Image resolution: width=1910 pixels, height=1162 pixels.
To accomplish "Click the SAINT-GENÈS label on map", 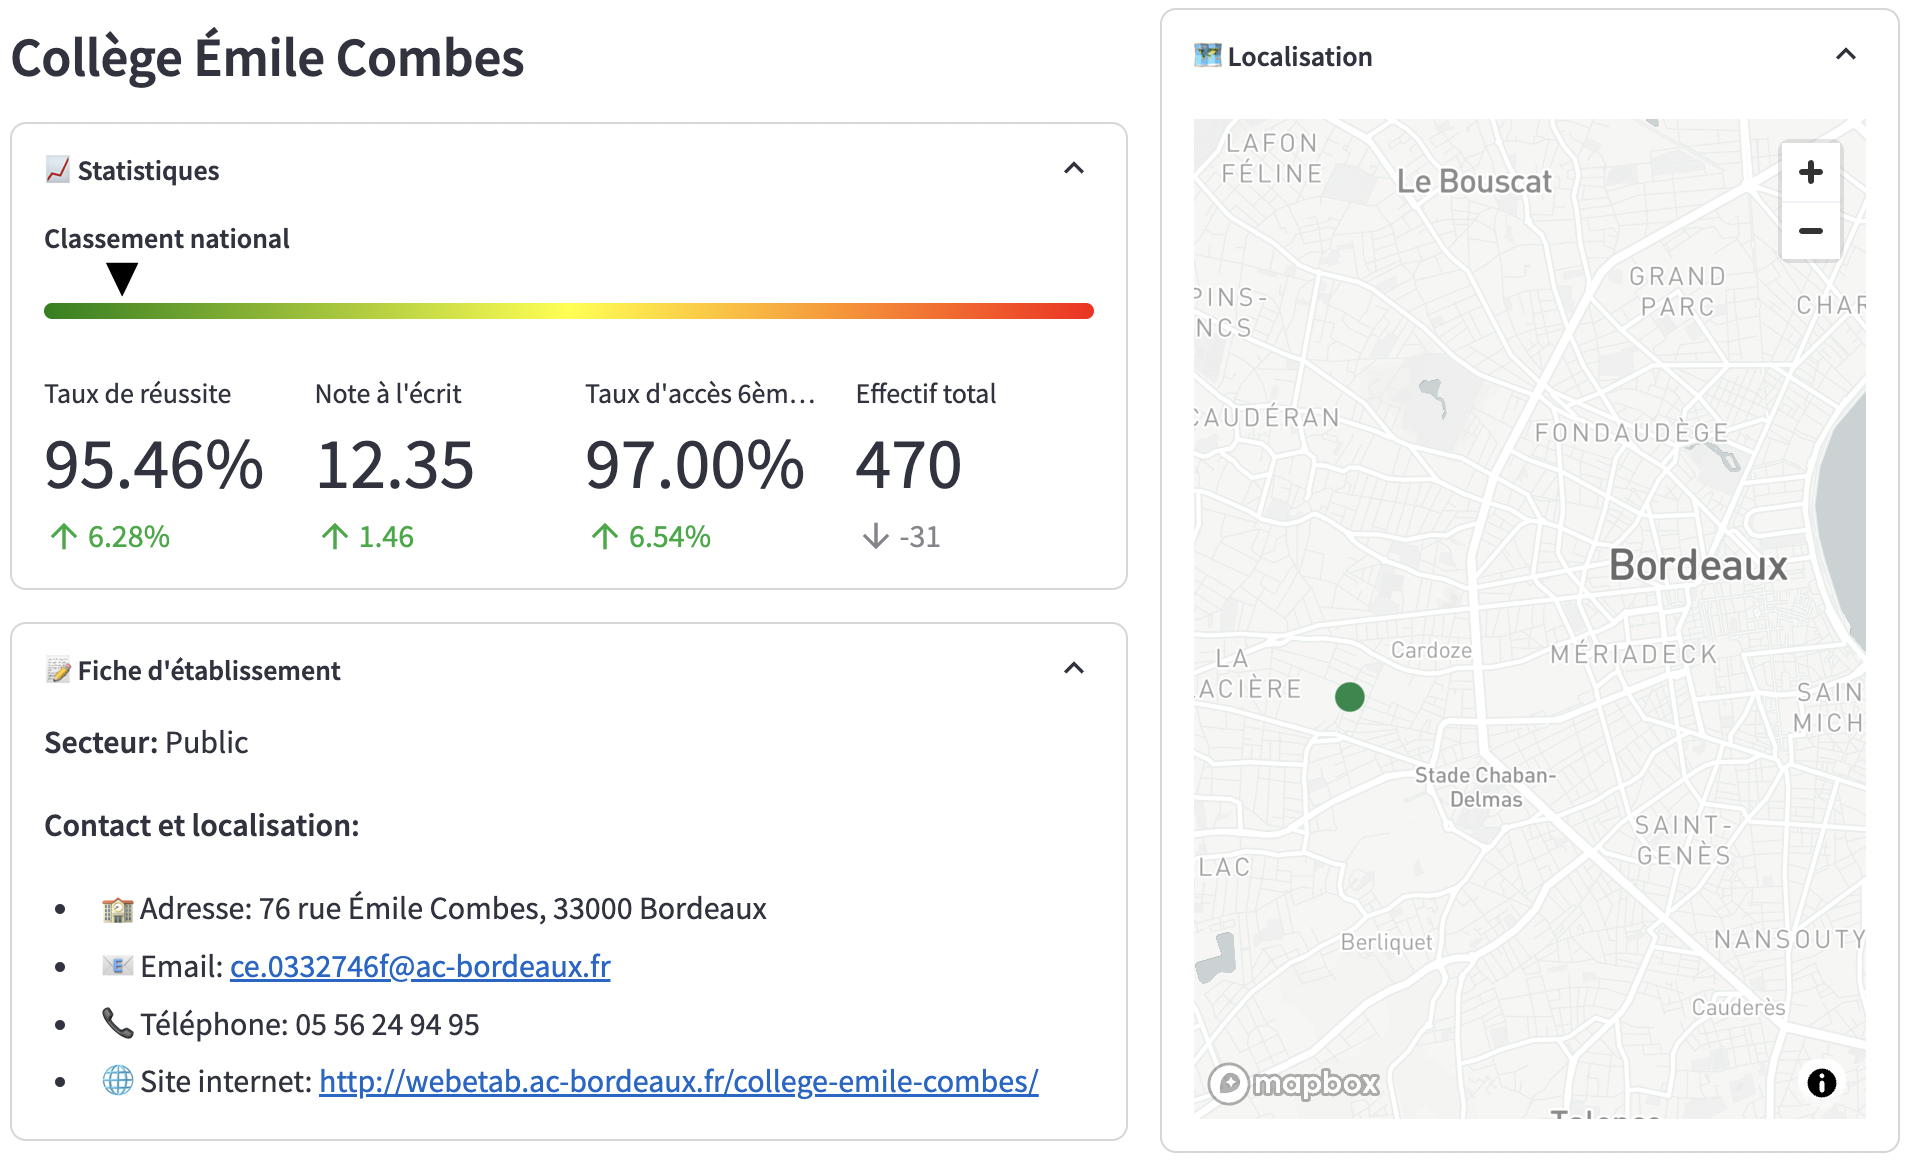I will [x=1683, y=840].
